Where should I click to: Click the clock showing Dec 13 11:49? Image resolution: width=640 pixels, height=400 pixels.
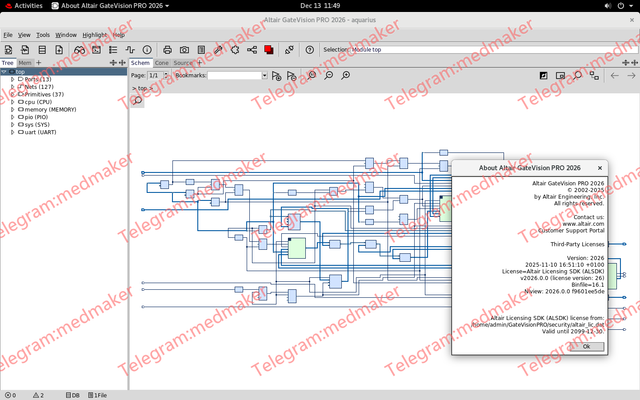click(320, 6)
